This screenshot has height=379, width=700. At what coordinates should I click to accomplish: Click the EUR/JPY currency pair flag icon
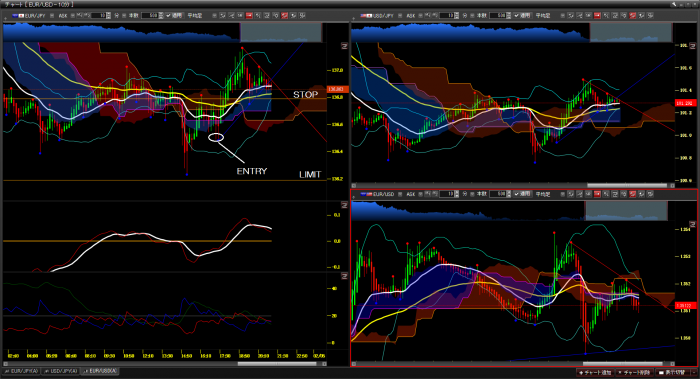(18, 15)
